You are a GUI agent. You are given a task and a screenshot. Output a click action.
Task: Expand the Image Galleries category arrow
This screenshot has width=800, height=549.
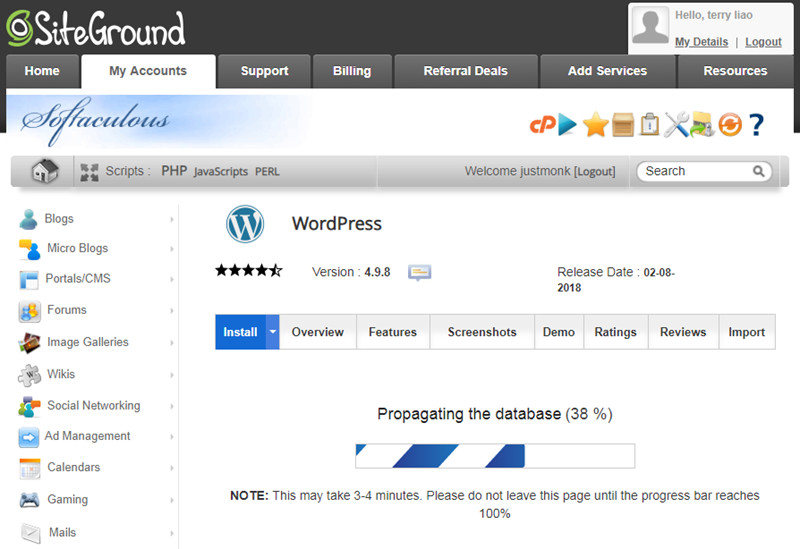[x=172, y=343]
